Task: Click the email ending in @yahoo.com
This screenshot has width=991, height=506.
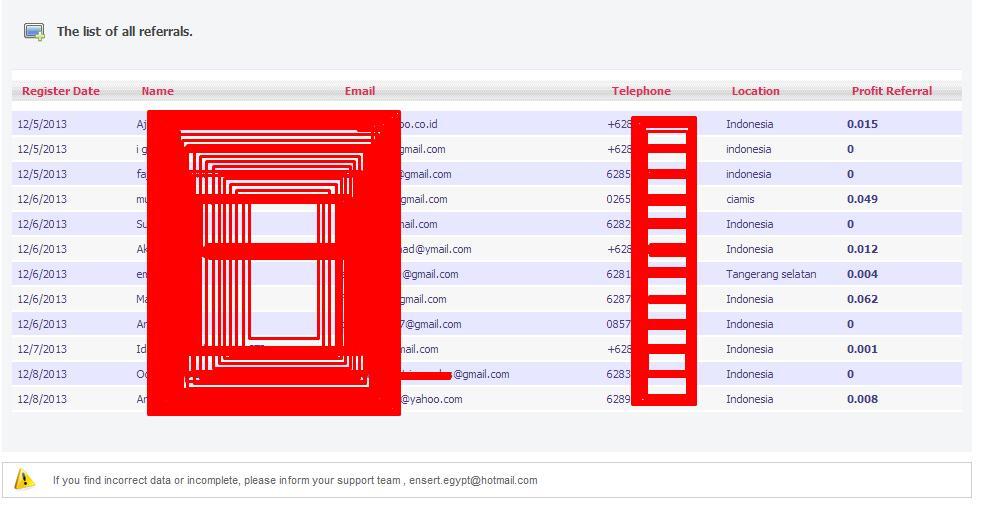Action: tap(432, 399)
